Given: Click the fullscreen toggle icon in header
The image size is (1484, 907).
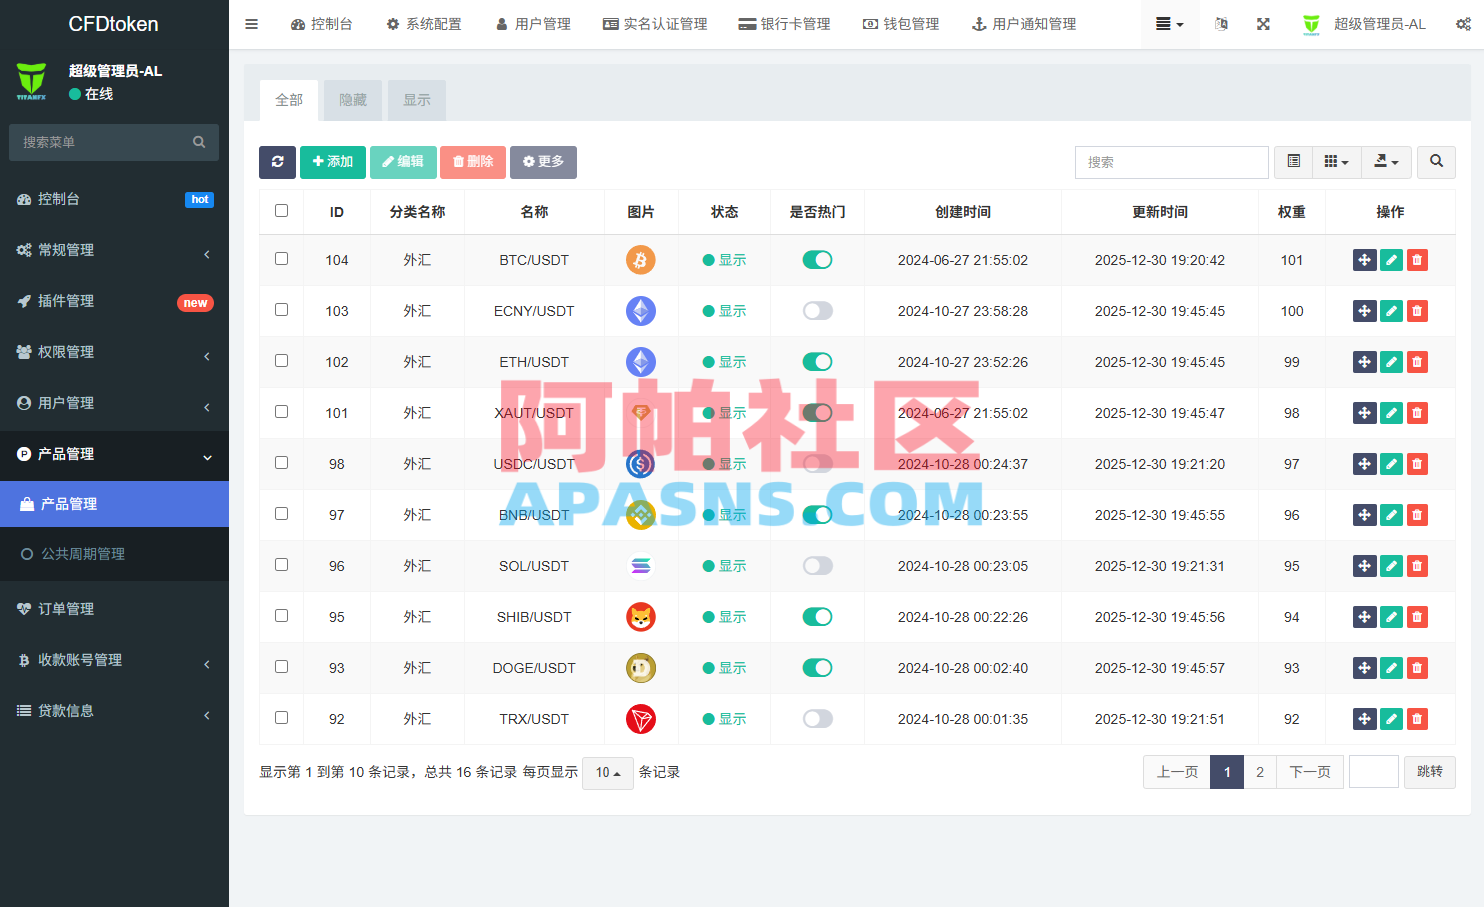Looking at the screenshot, I should point(1264,24).
